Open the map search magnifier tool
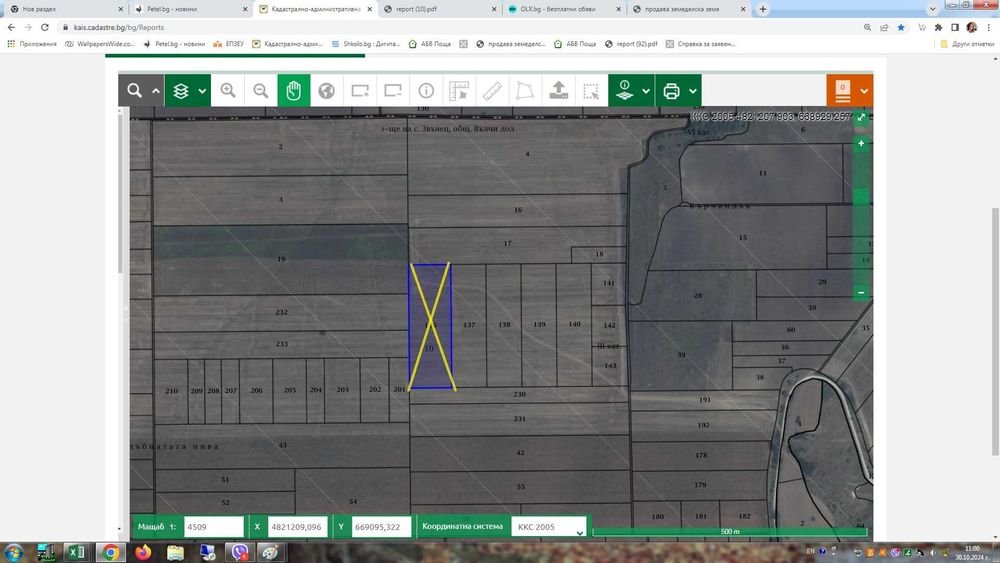This screenshot has width=1000, height=563. (x=134, y=91)
